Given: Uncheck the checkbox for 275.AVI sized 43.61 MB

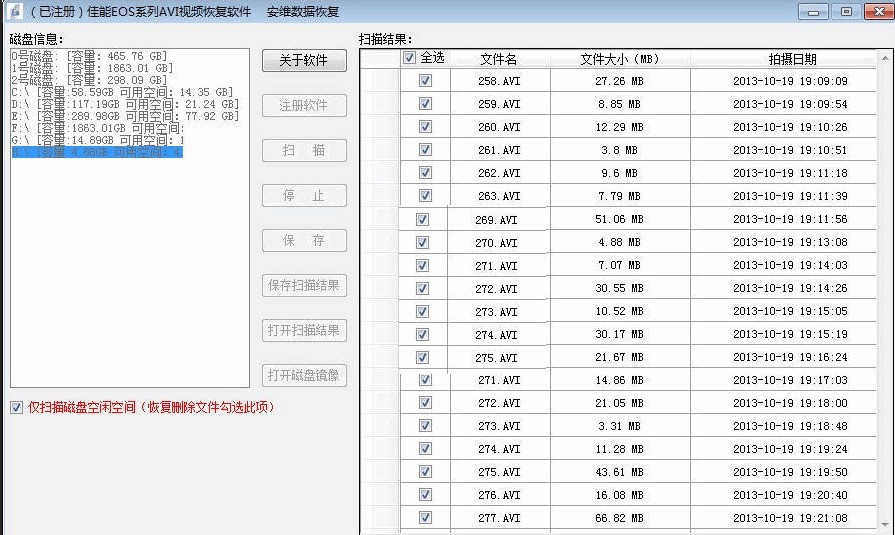Looking at the screenshot, I should [425, 472].
